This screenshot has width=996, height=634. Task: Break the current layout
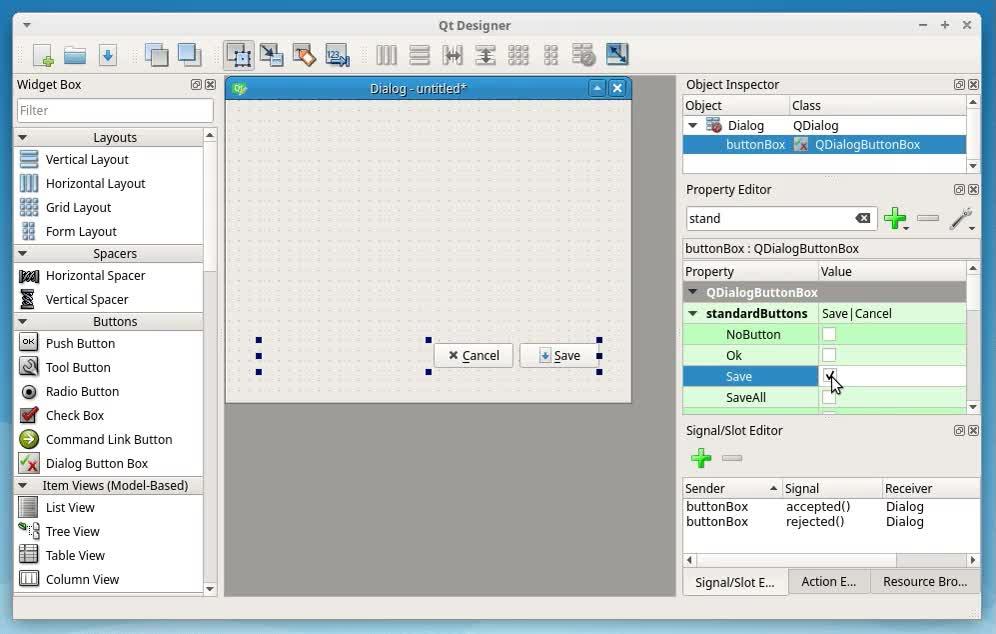(583, 55)
